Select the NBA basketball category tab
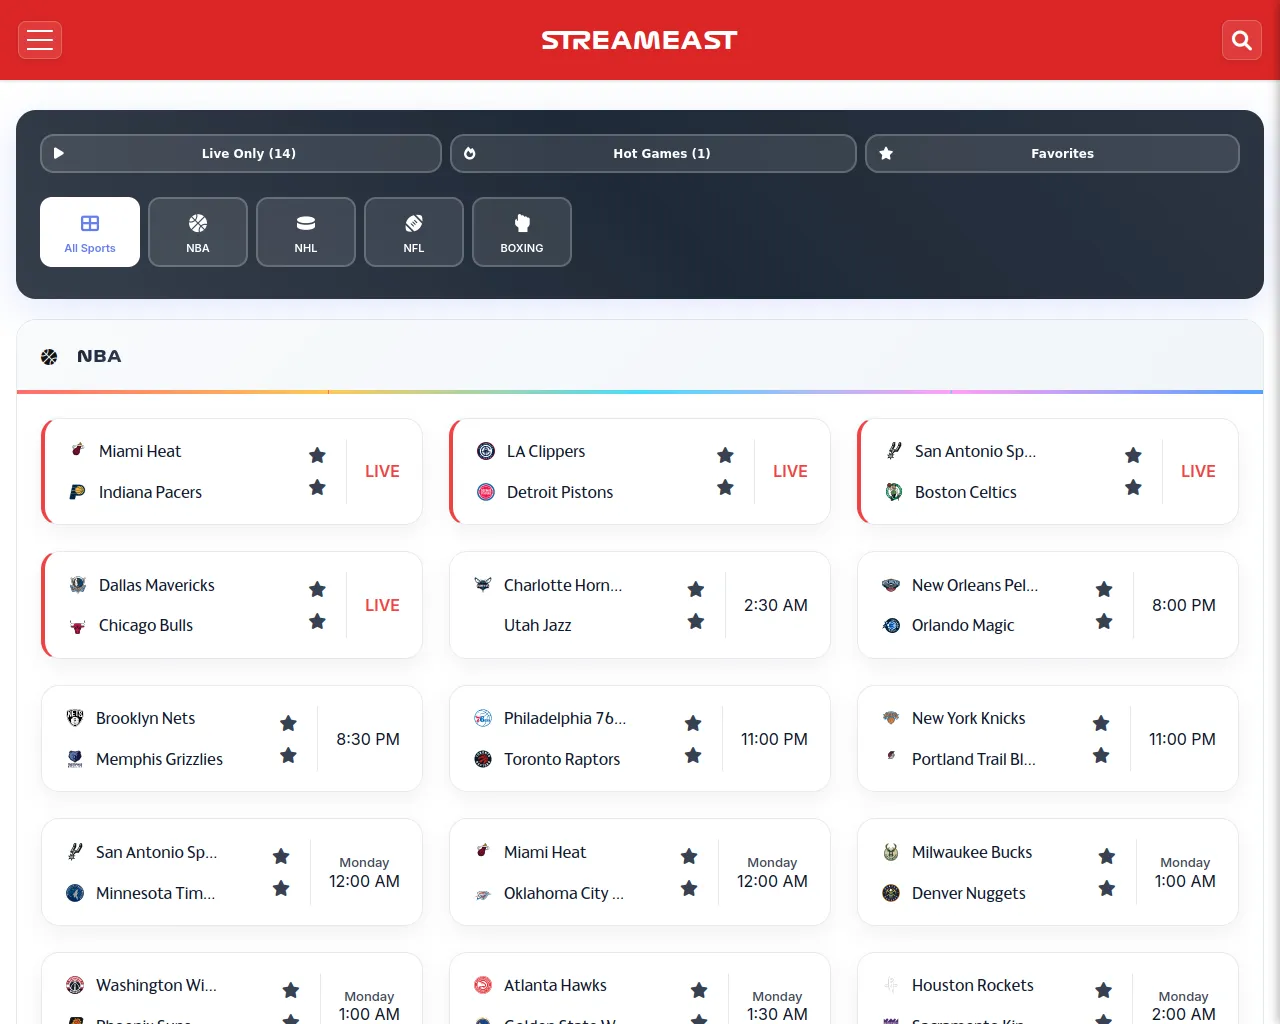The height and width of the screenshot is (1024, 1280). [x=198, y=232]
